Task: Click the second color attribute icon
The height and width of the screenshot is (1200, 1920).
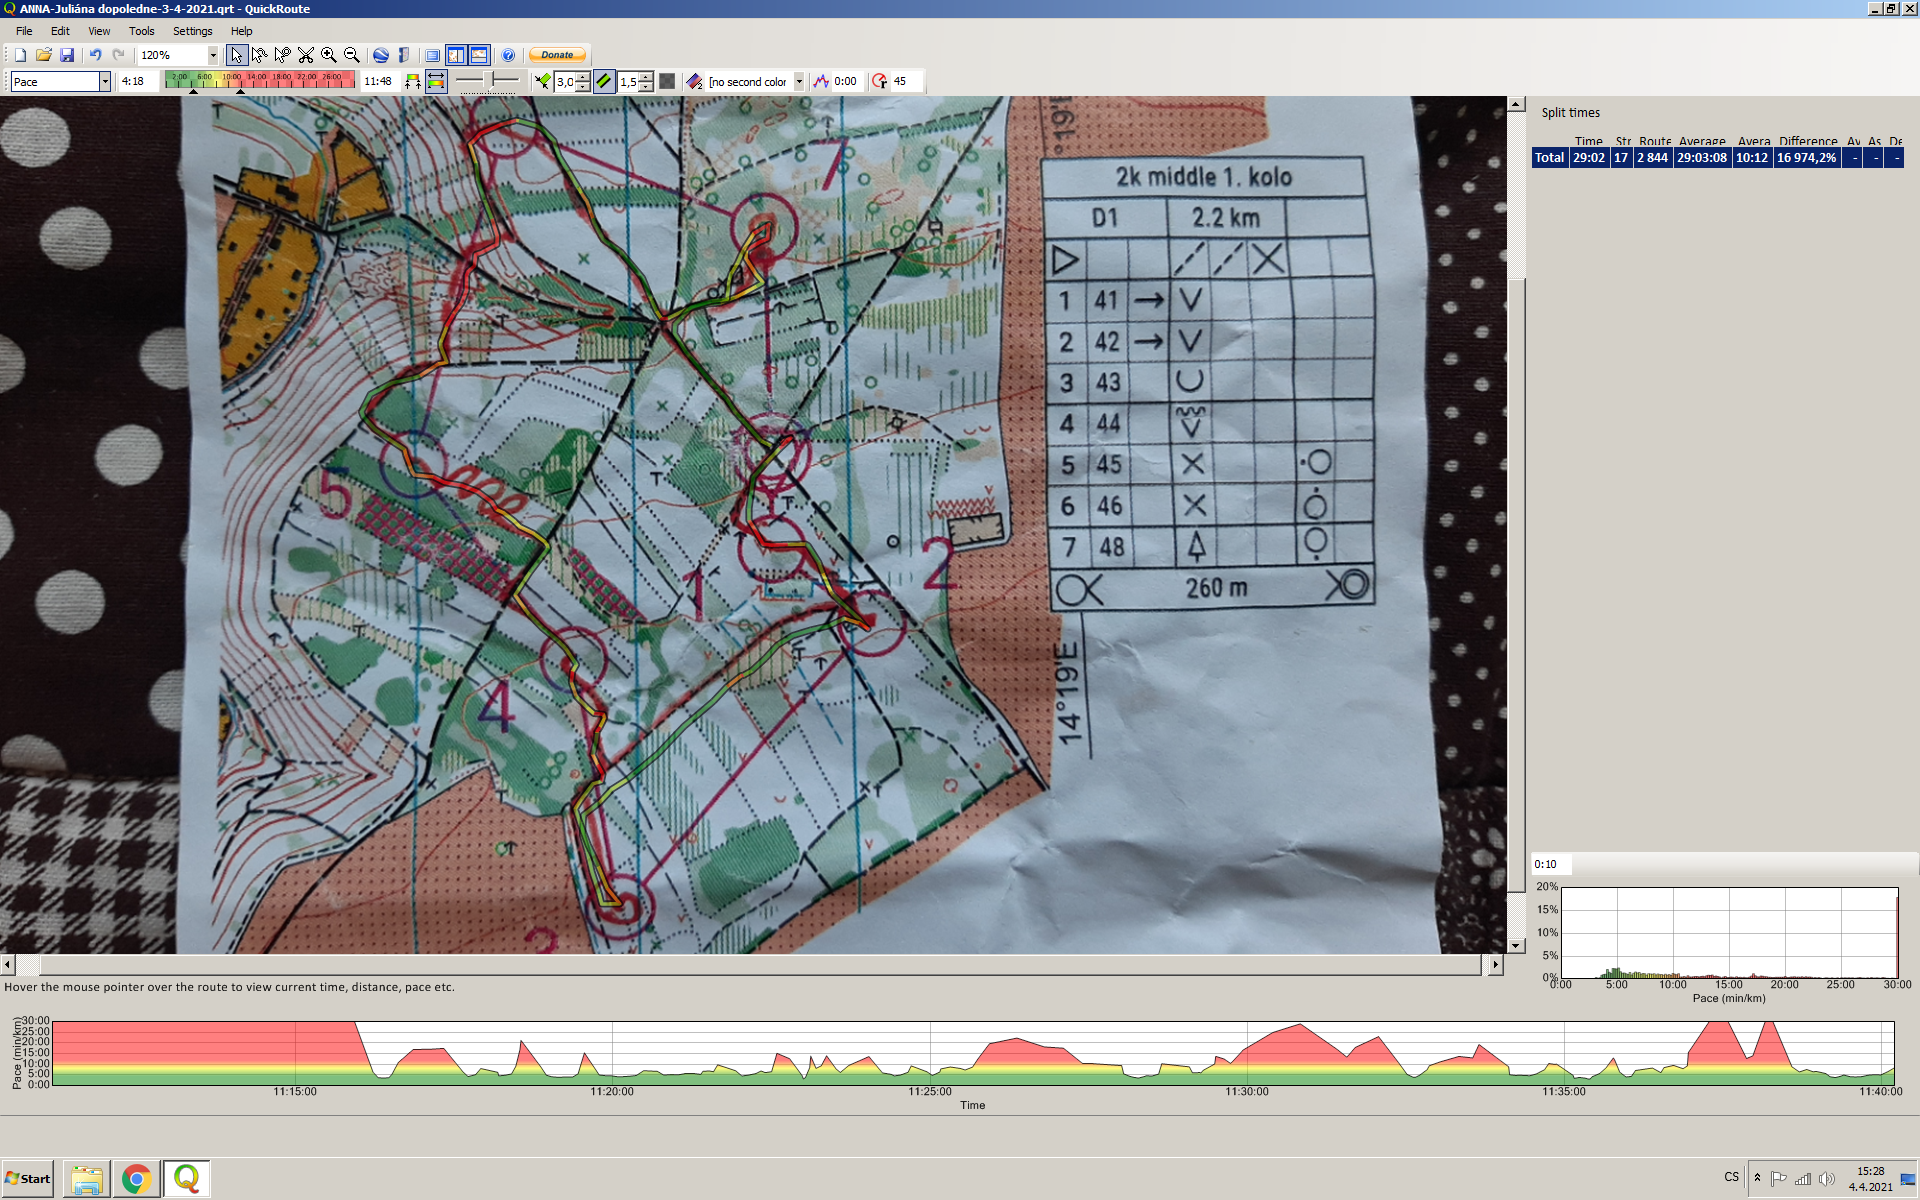Action: (x=694, y=82)
